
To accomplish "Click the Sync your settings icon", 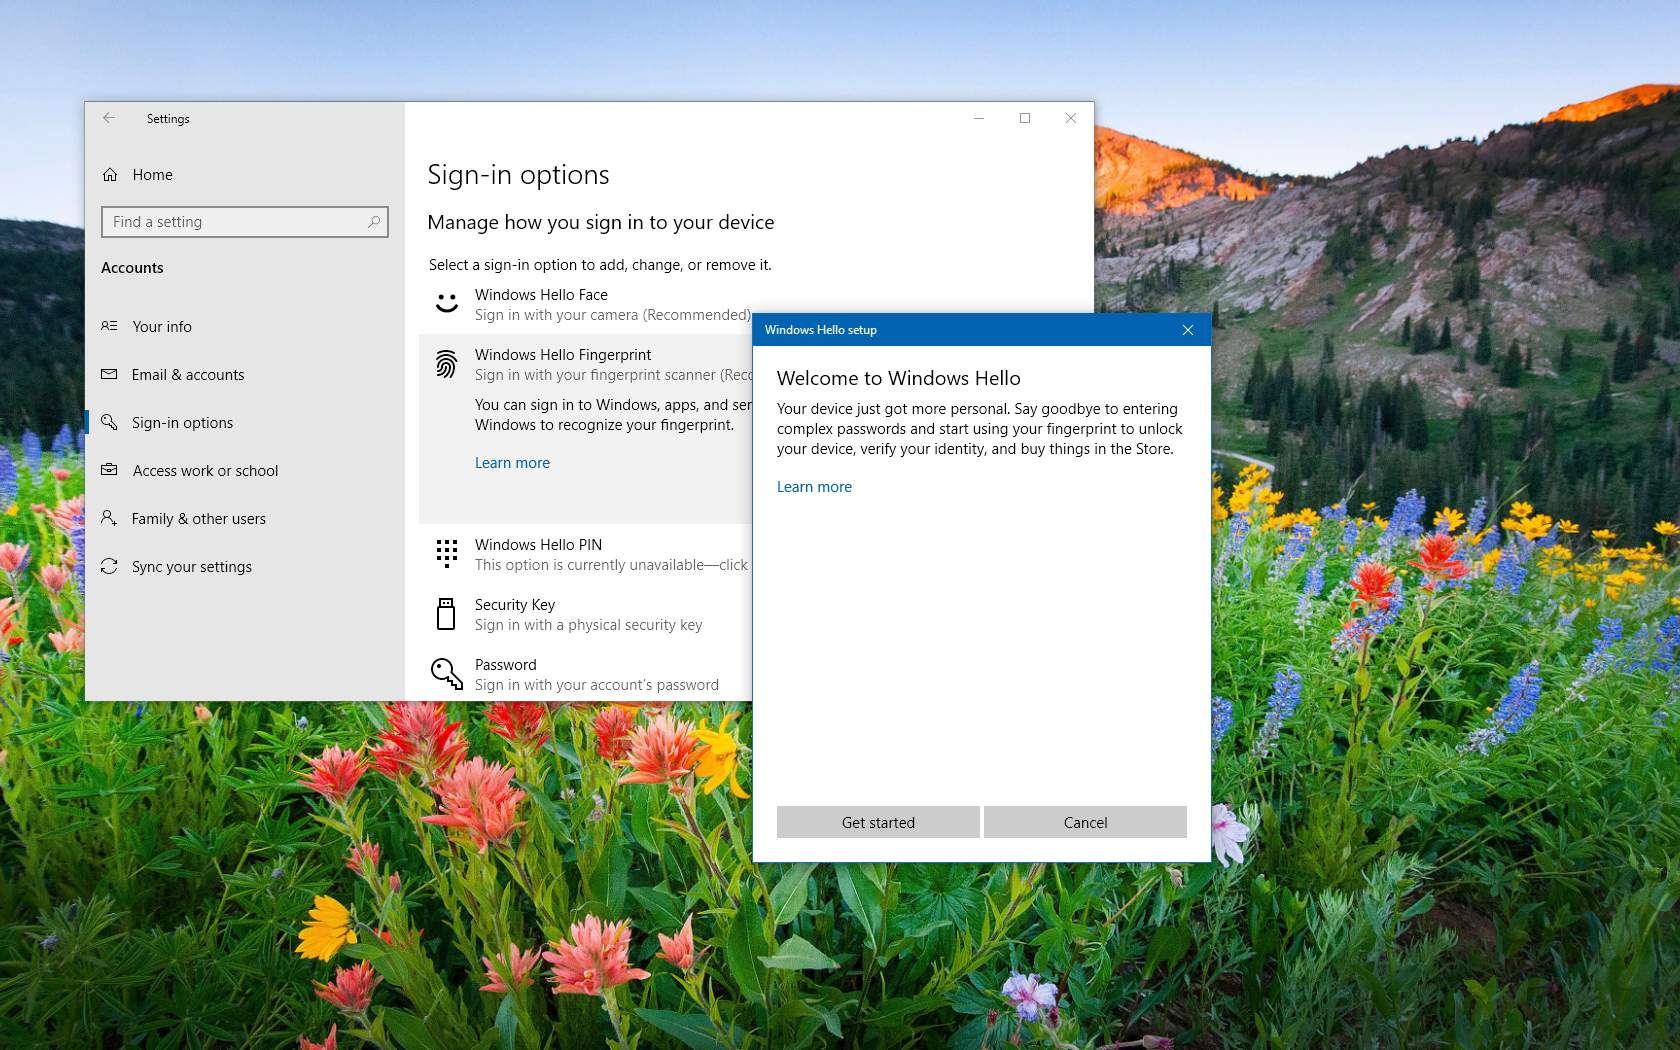I will coord(110,566).
